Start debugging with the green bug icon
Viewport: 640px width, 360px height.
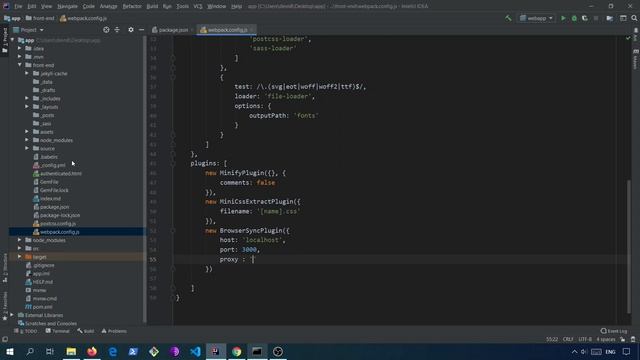574,18
